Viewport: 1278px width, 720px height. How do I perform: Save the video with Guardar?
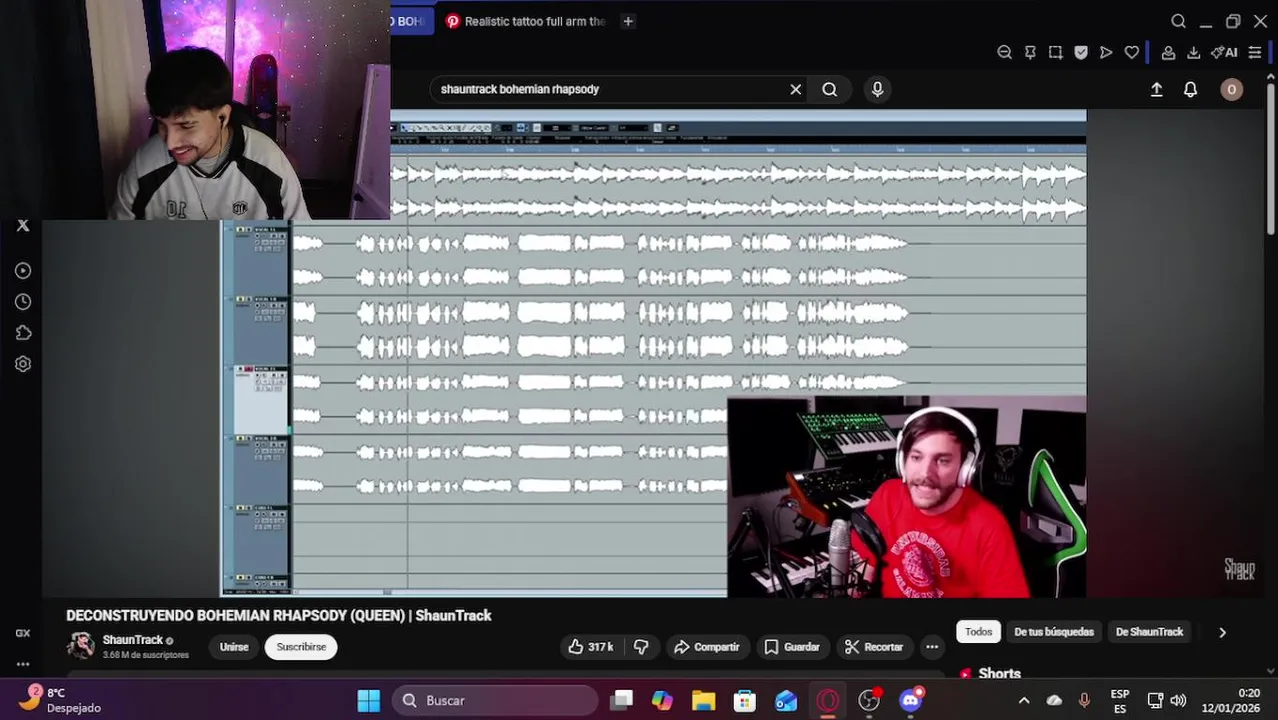click(791, 647)
